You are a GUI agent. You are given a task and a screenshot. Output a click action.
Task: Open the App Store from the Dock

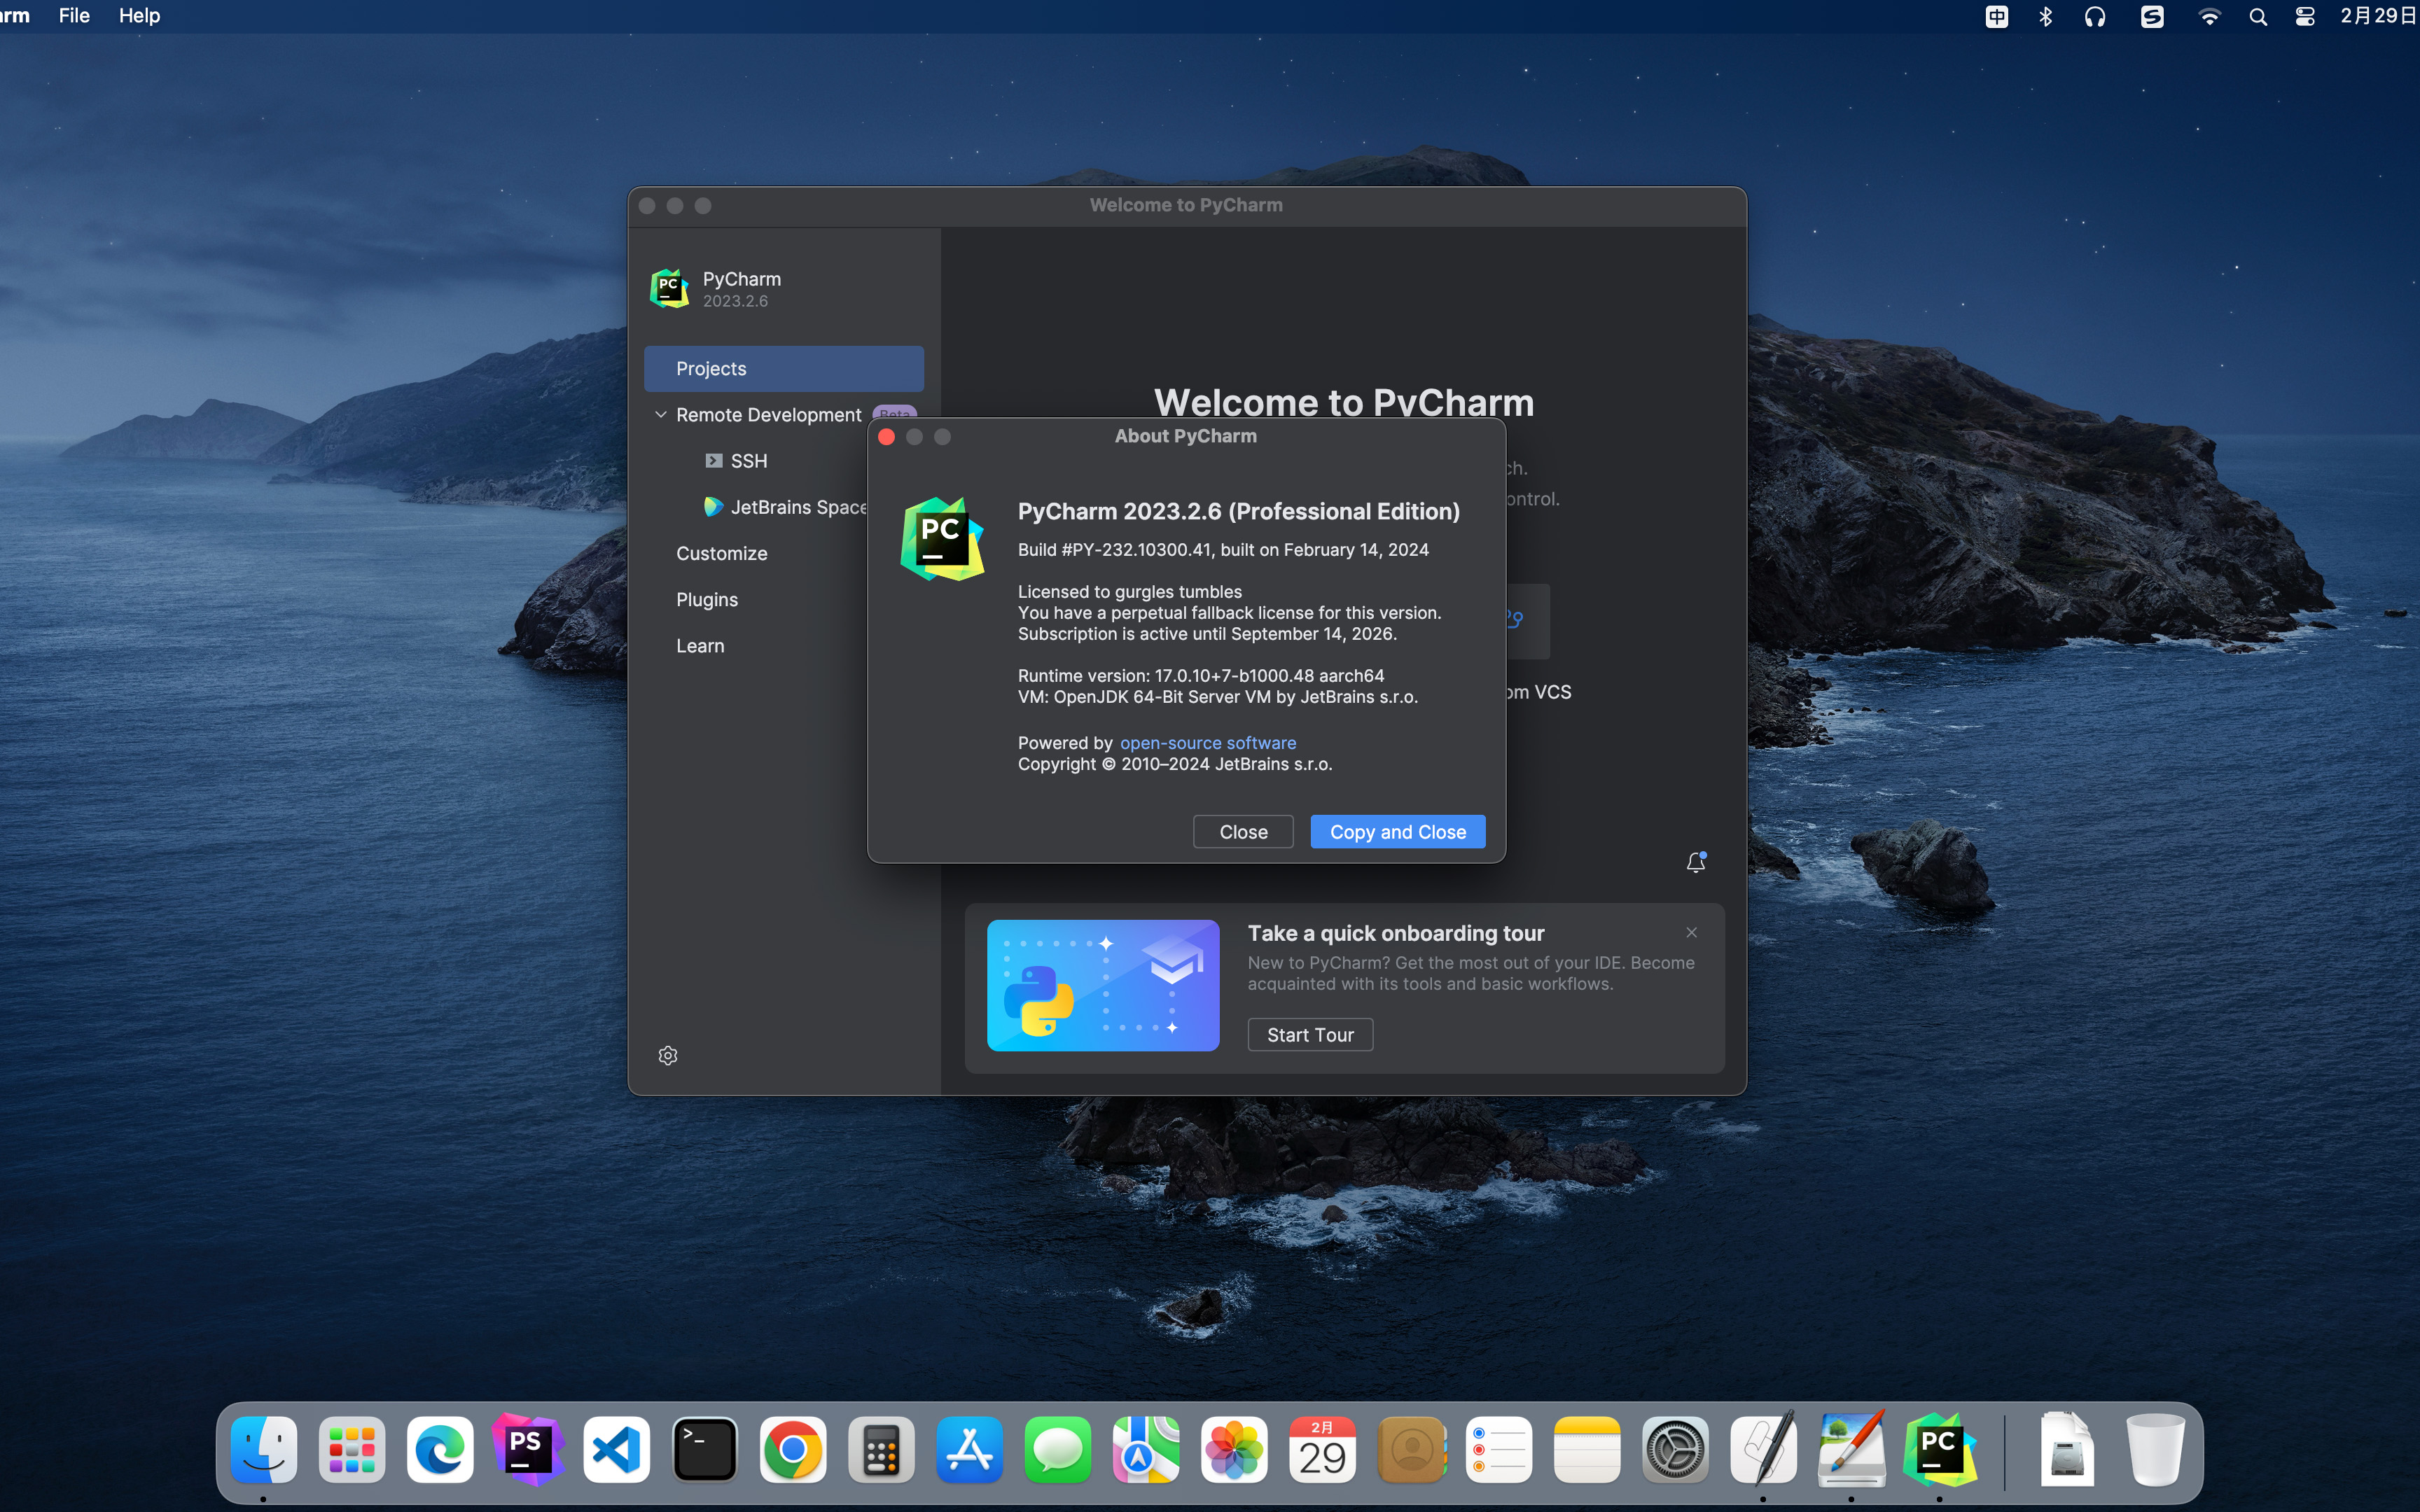[x=969, y=1450]
